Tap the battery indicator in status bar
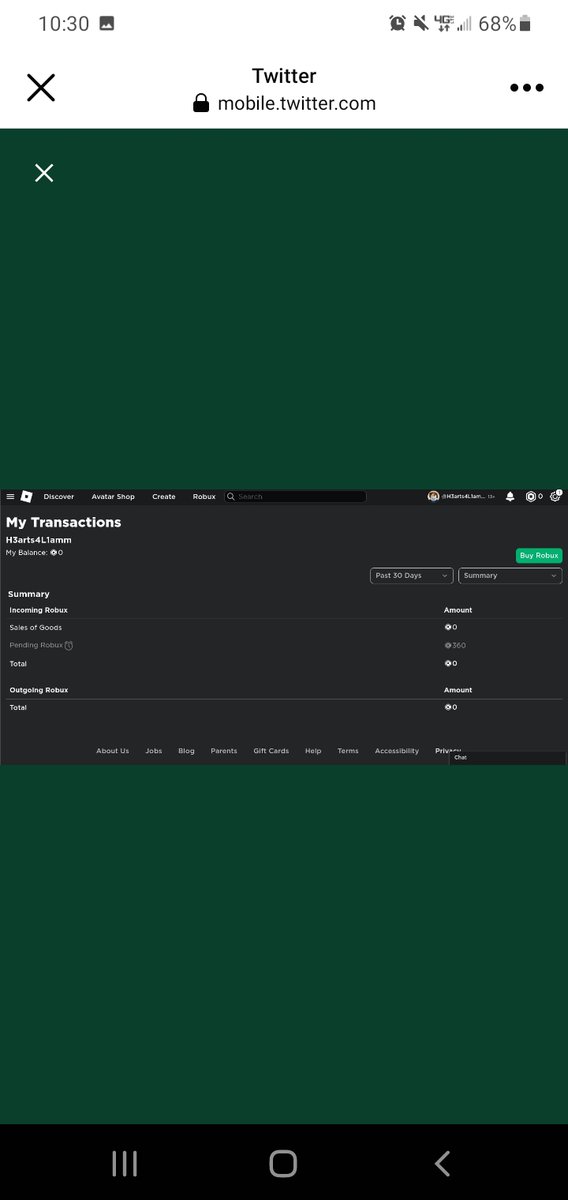This screenshot has height=1200, width=568. [526, 24]
